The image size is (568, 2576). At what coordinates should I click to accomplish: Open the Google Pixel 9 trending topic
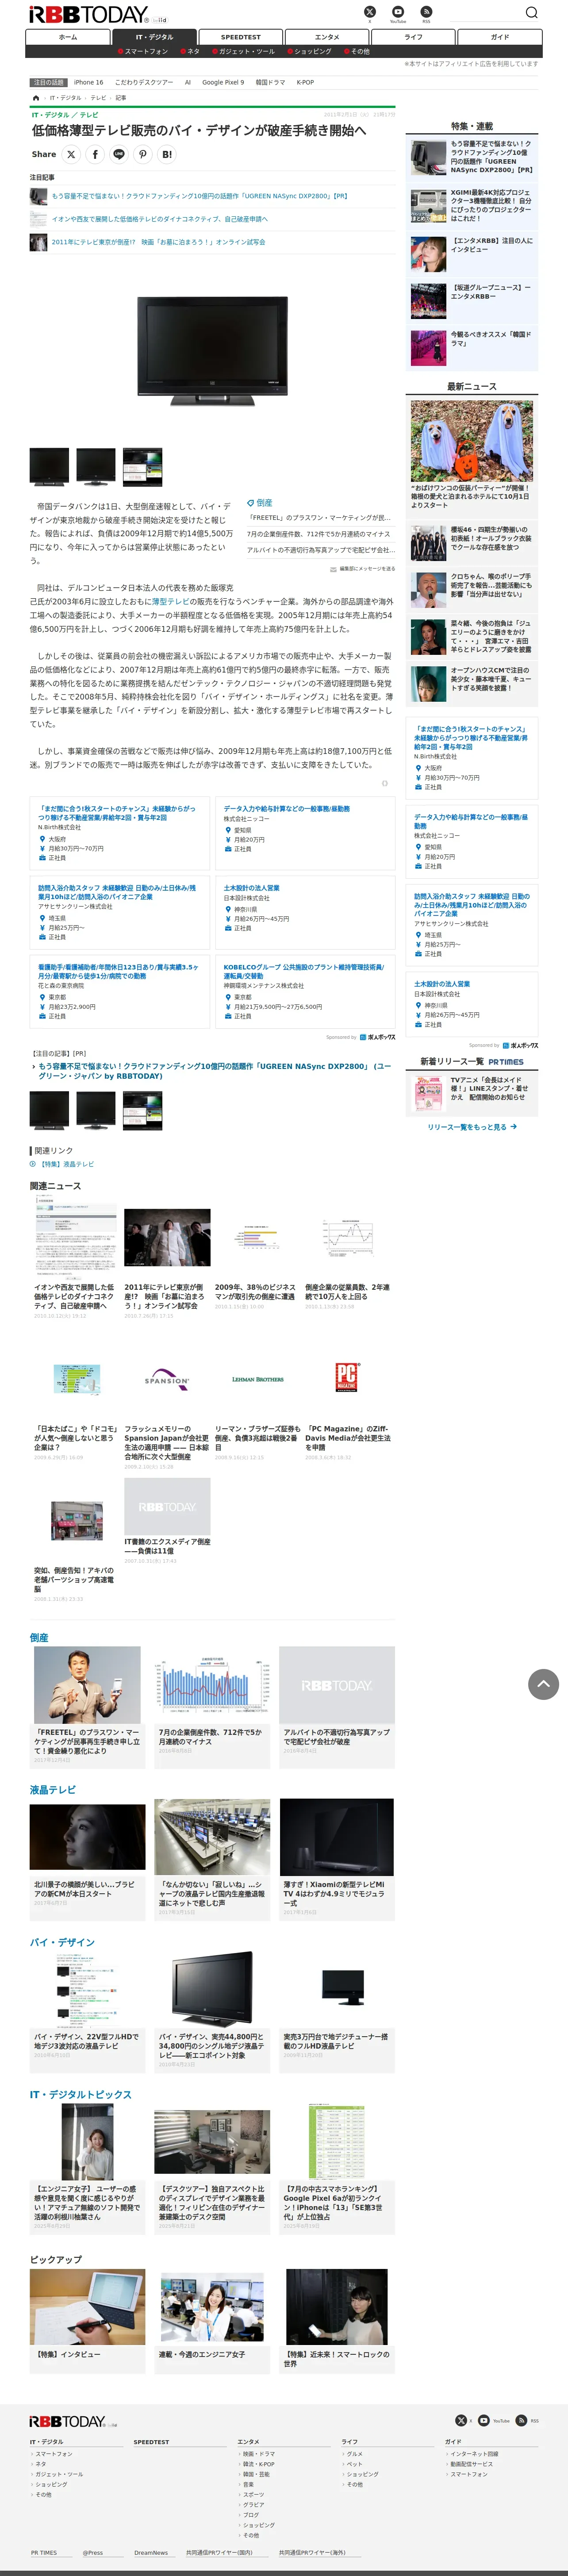(223, 82)
